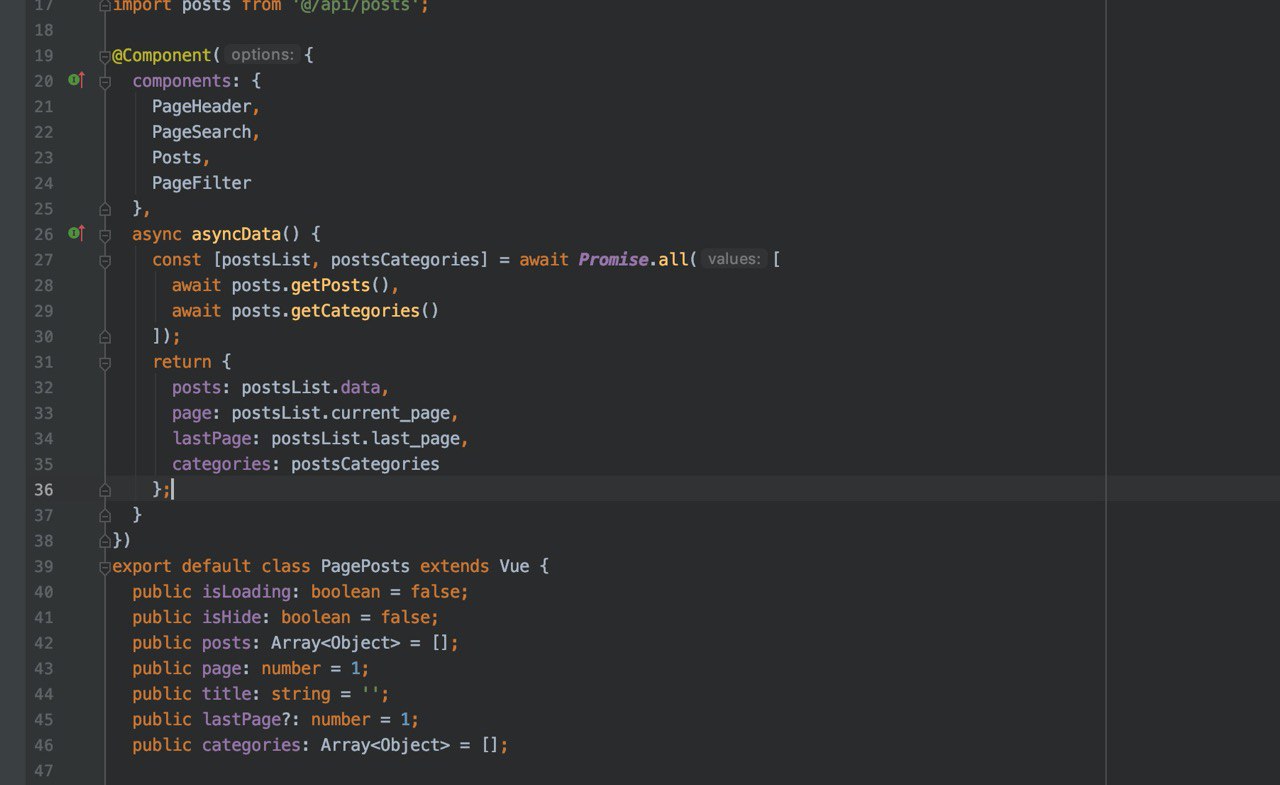Click the 'title' property on line 44
The image size is (1280, 785).
pyautogui.click(x=226, y=694)
